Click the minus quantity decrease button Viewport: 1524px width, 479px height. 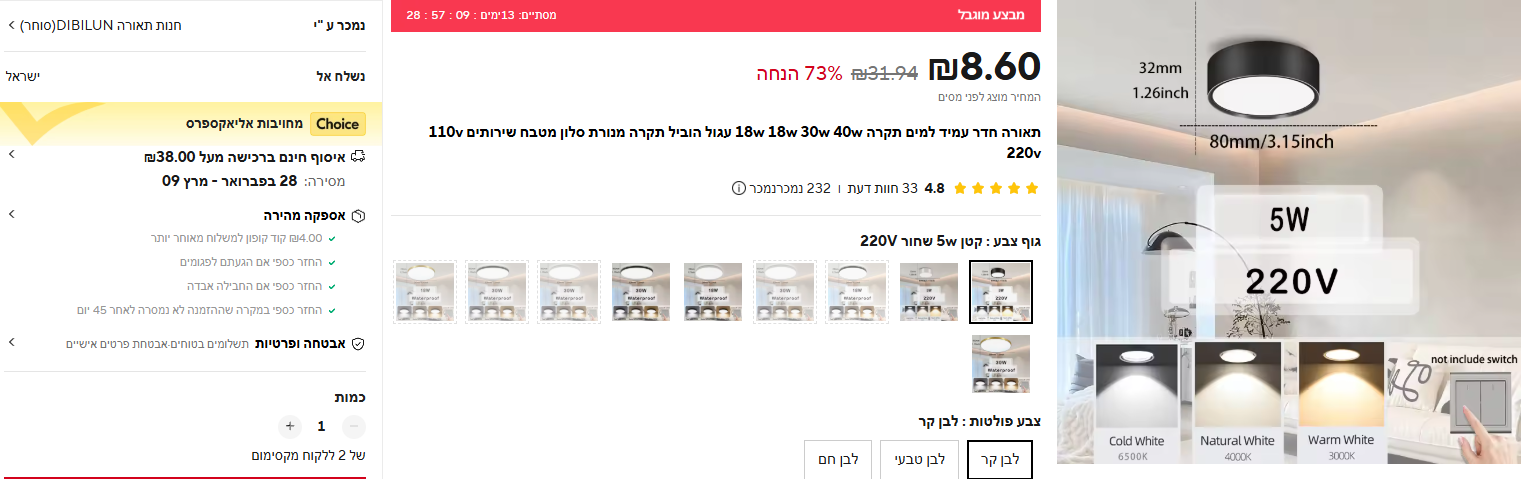[354, 427]
